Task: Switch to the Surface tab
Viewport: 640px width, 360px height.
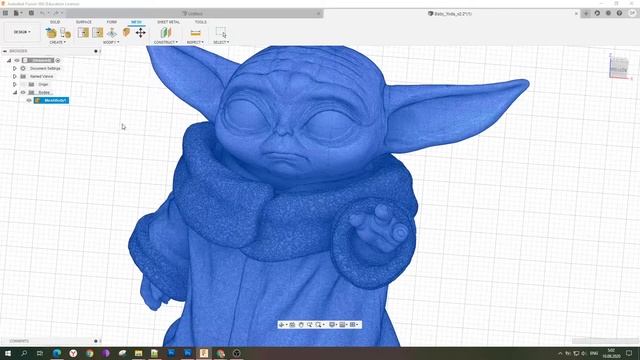Action: 84,22
